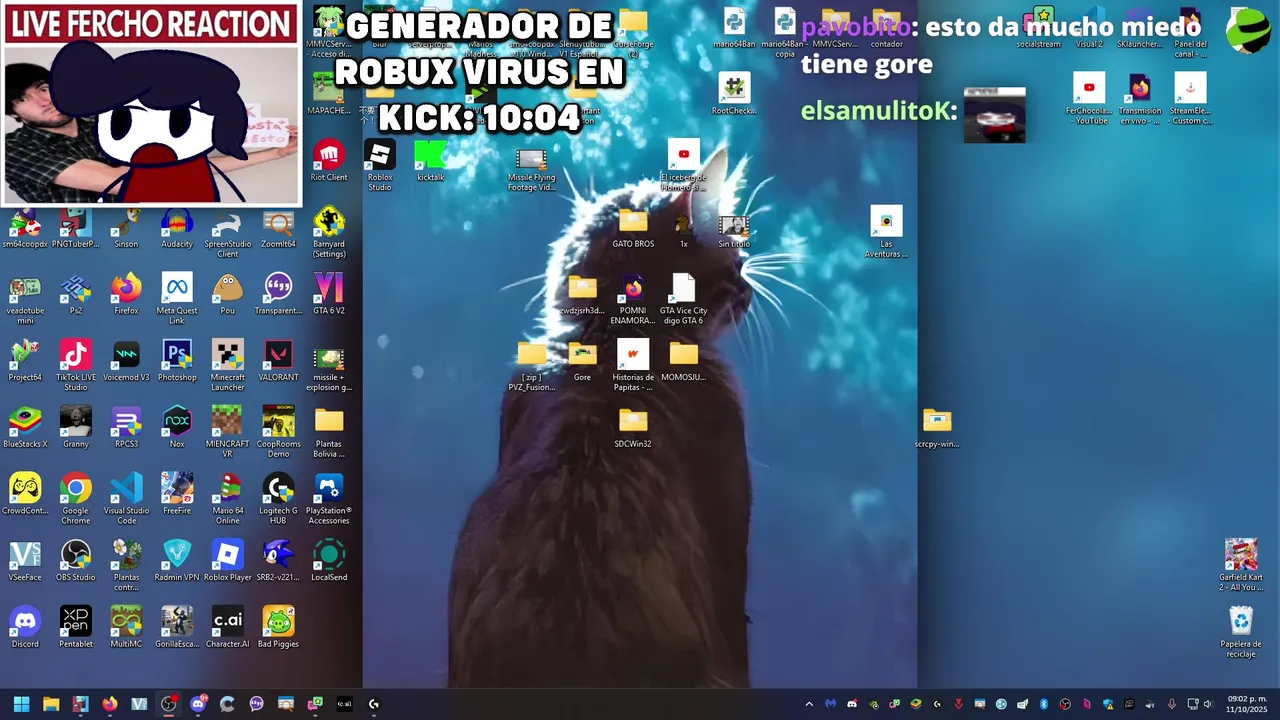
Task: Open the Sin título image file
Action: coord(734,230)
